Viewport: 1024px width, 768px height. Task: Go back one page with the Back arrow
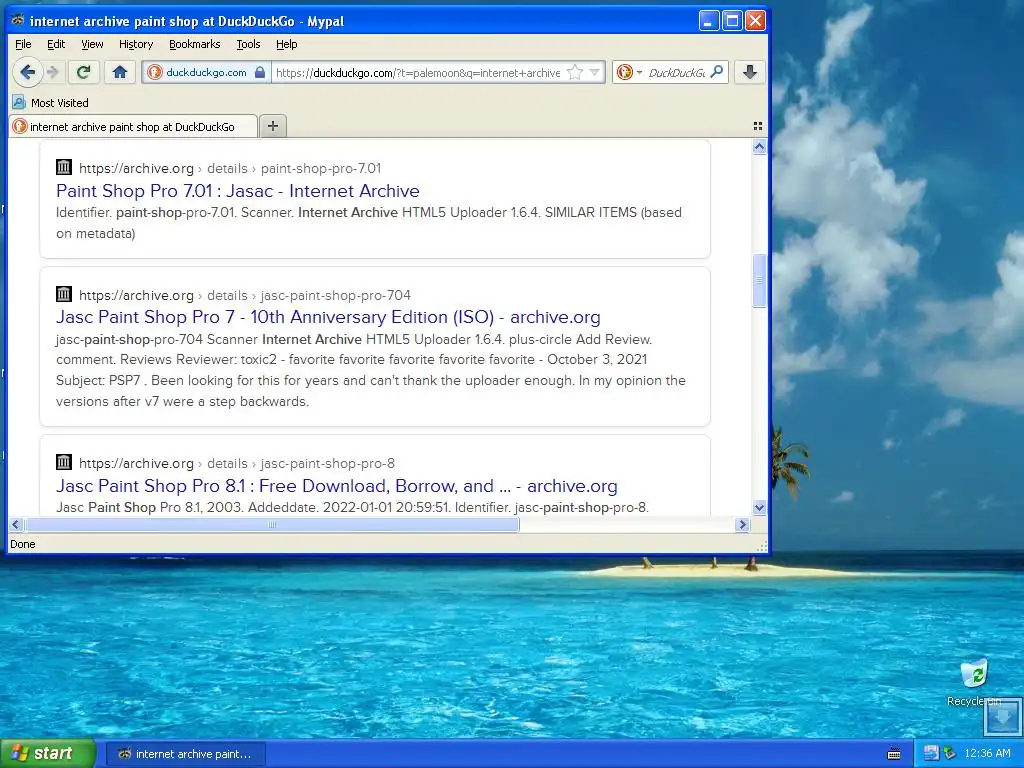[27, 72]
